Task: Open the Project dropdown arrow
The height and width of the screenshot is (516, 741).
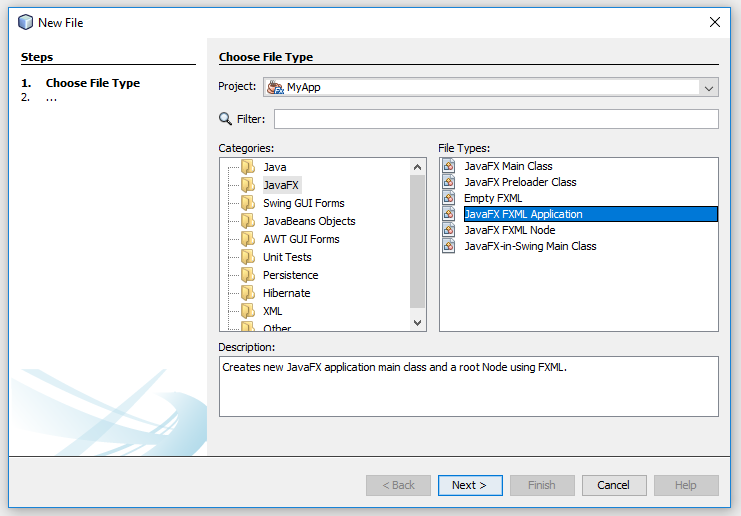Action: (x=708, y=87)
